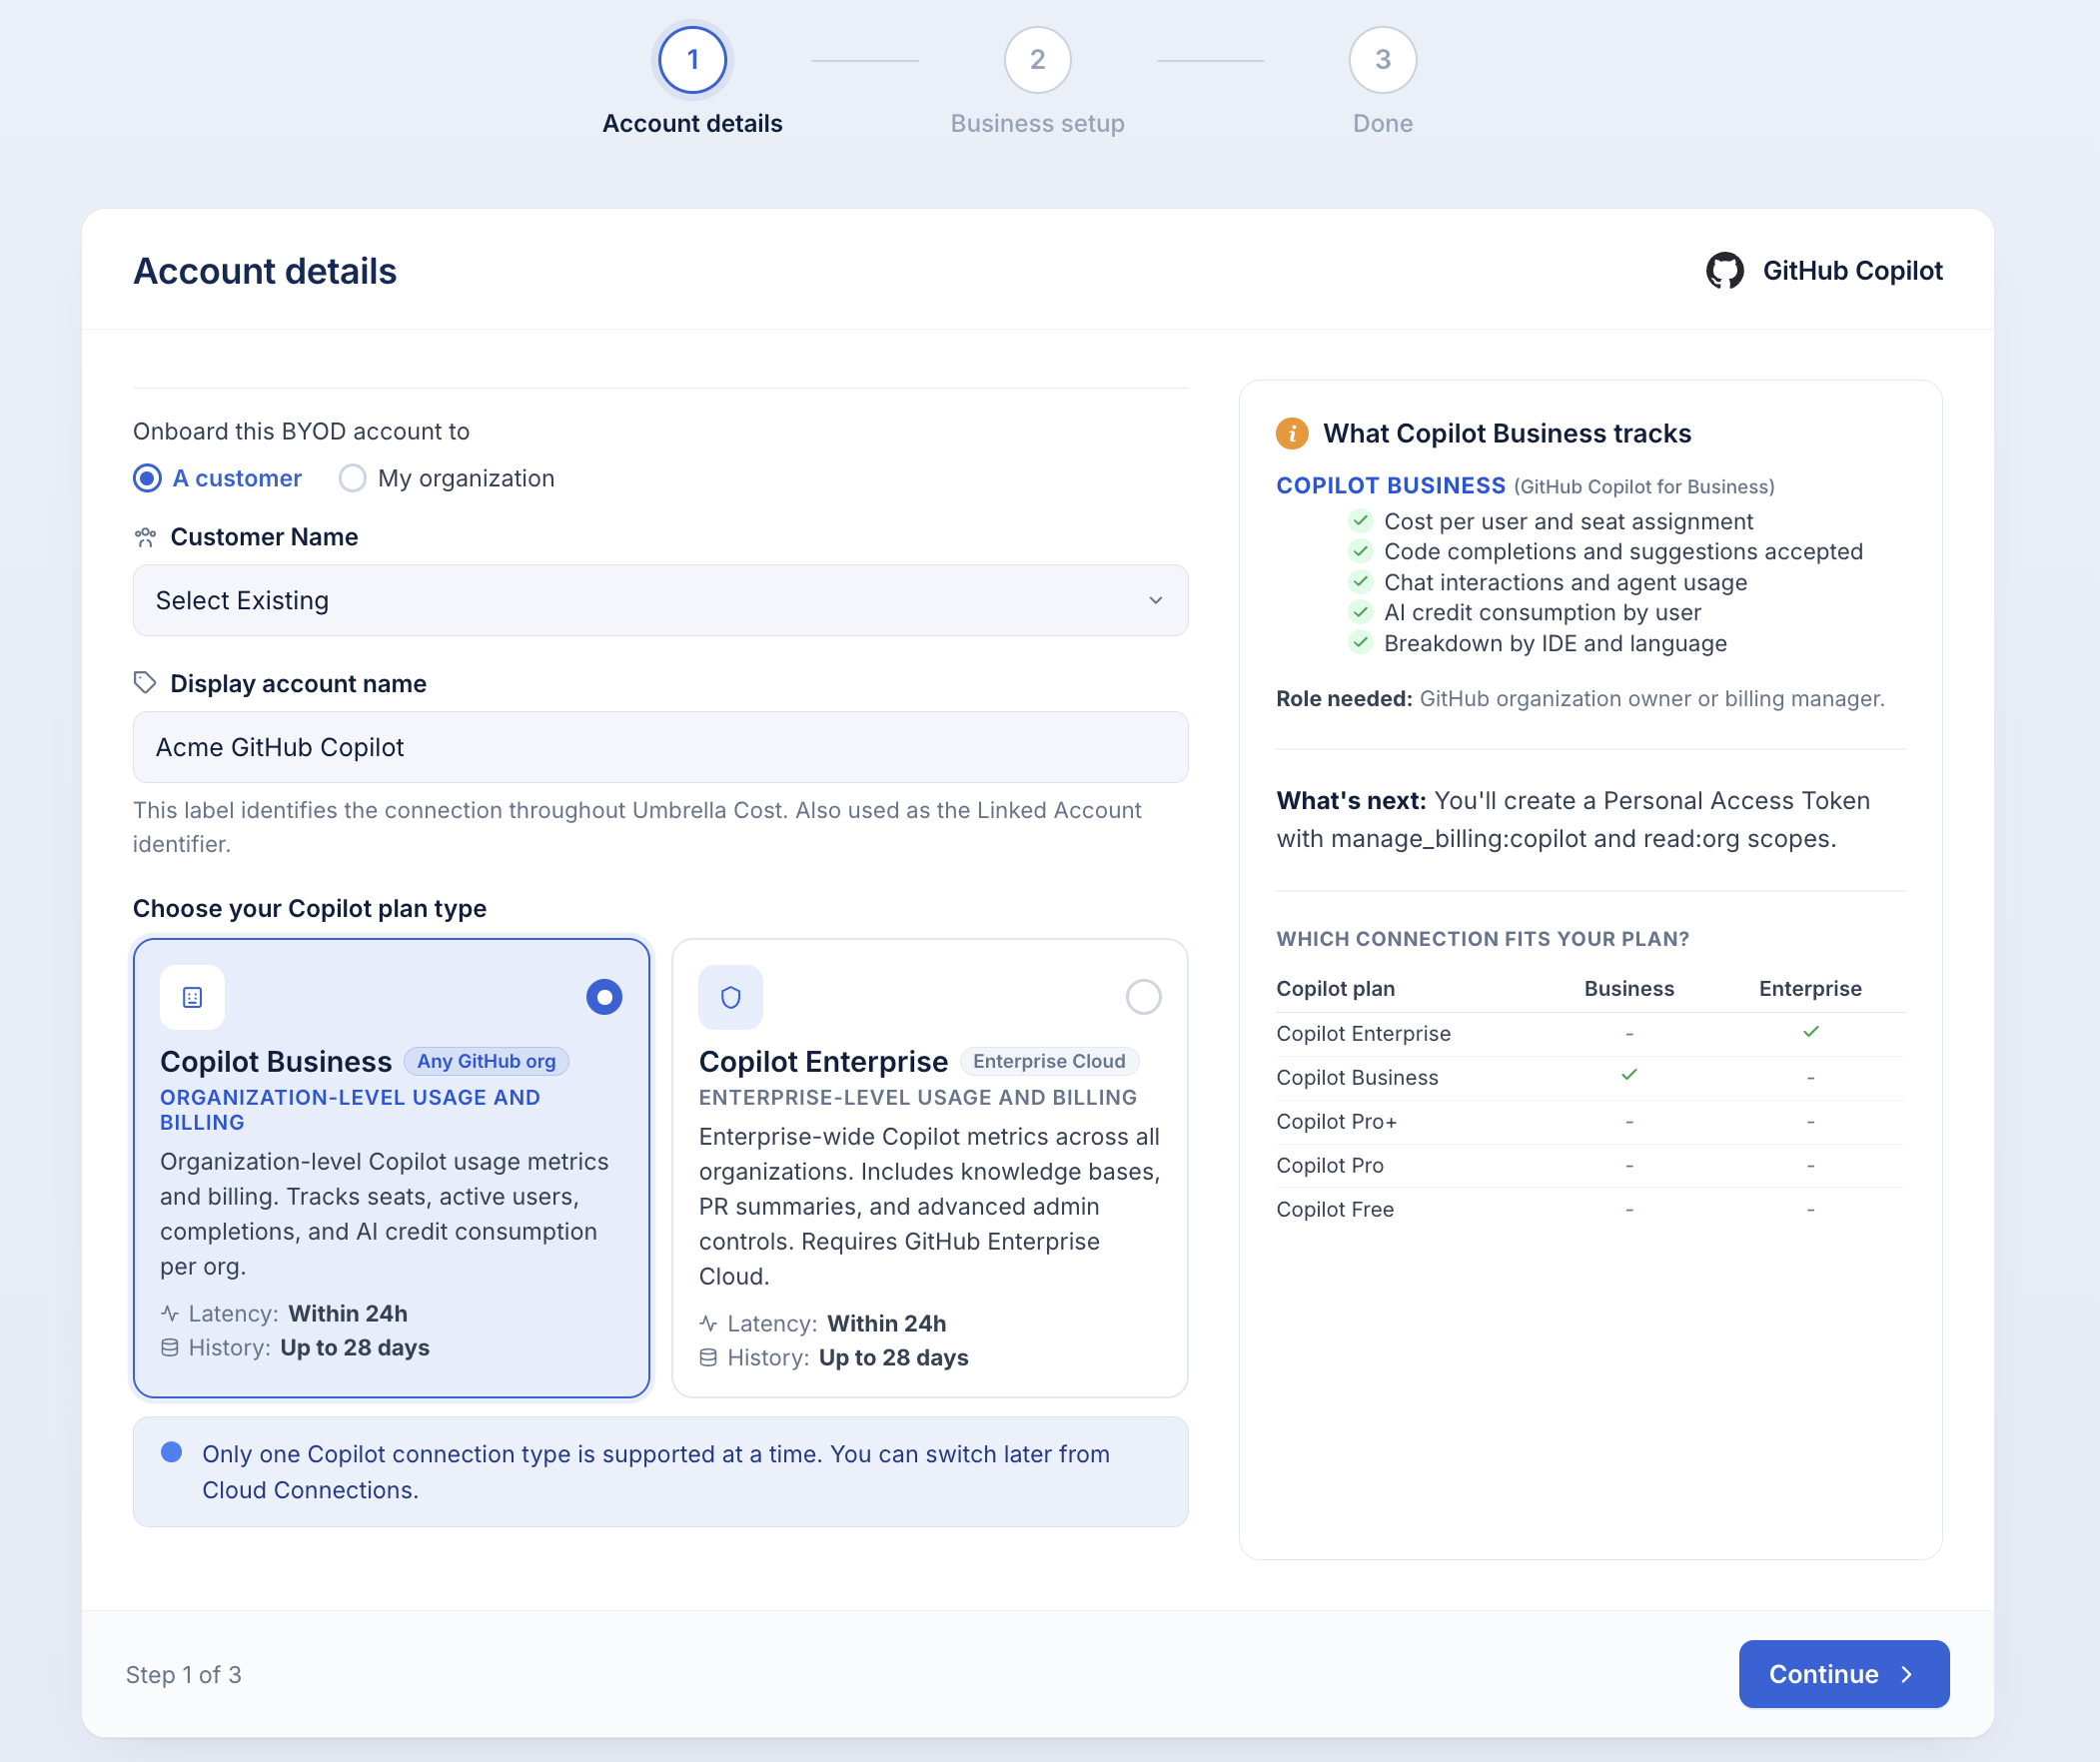Click the latency pulse icon in Copilot Business card
This screenshot has height=1762, width=2100.
click(x=170, y=1313)
